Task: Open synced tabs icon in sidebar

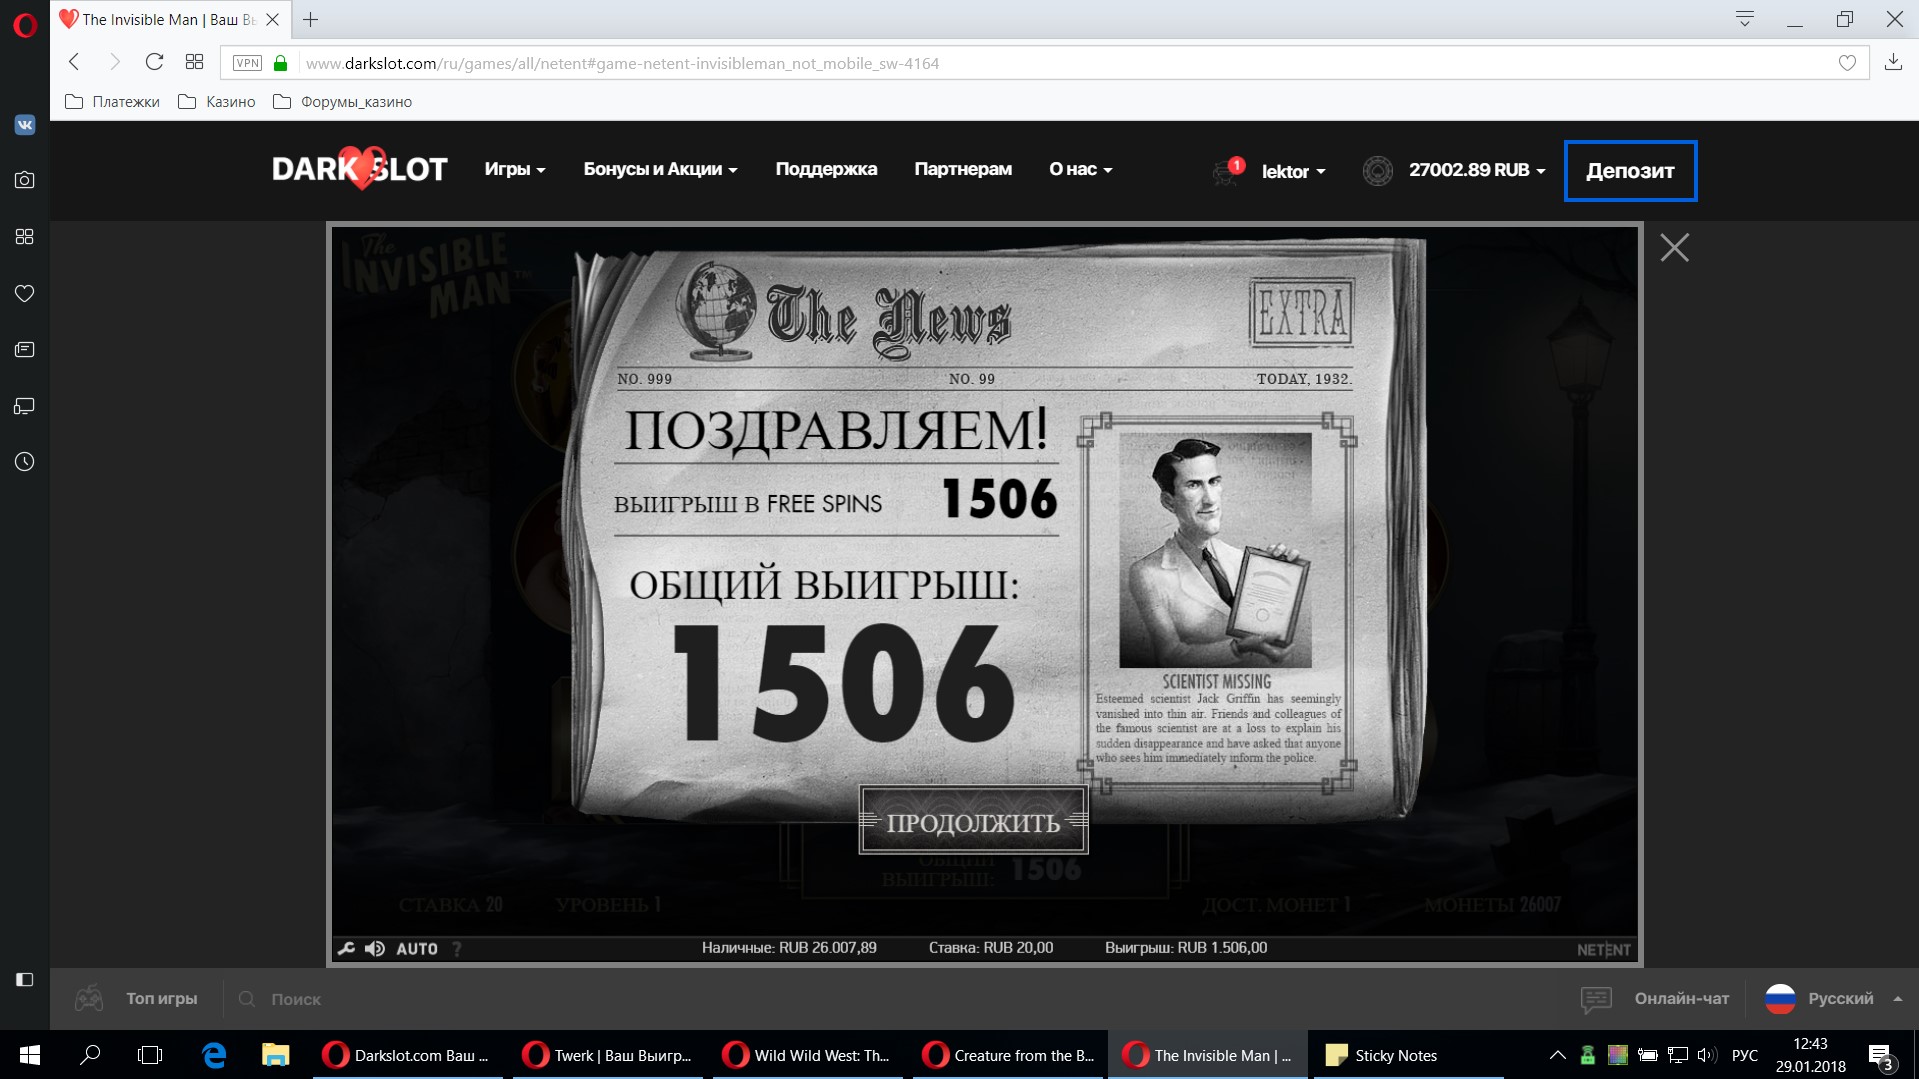Action: click(x=24, y=406)
